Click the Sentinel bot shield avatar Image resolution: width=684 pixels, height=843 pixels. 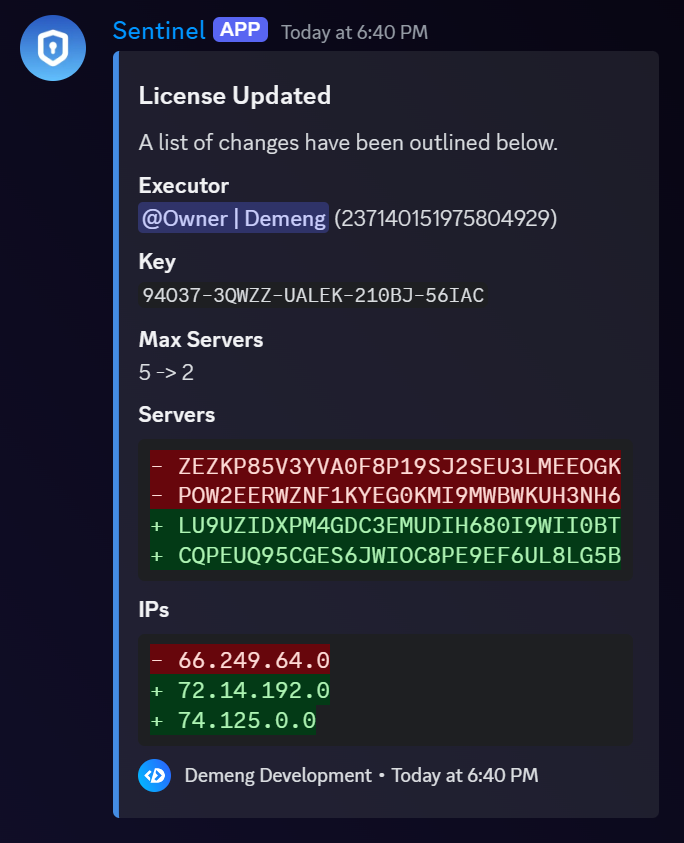[52, 48]
